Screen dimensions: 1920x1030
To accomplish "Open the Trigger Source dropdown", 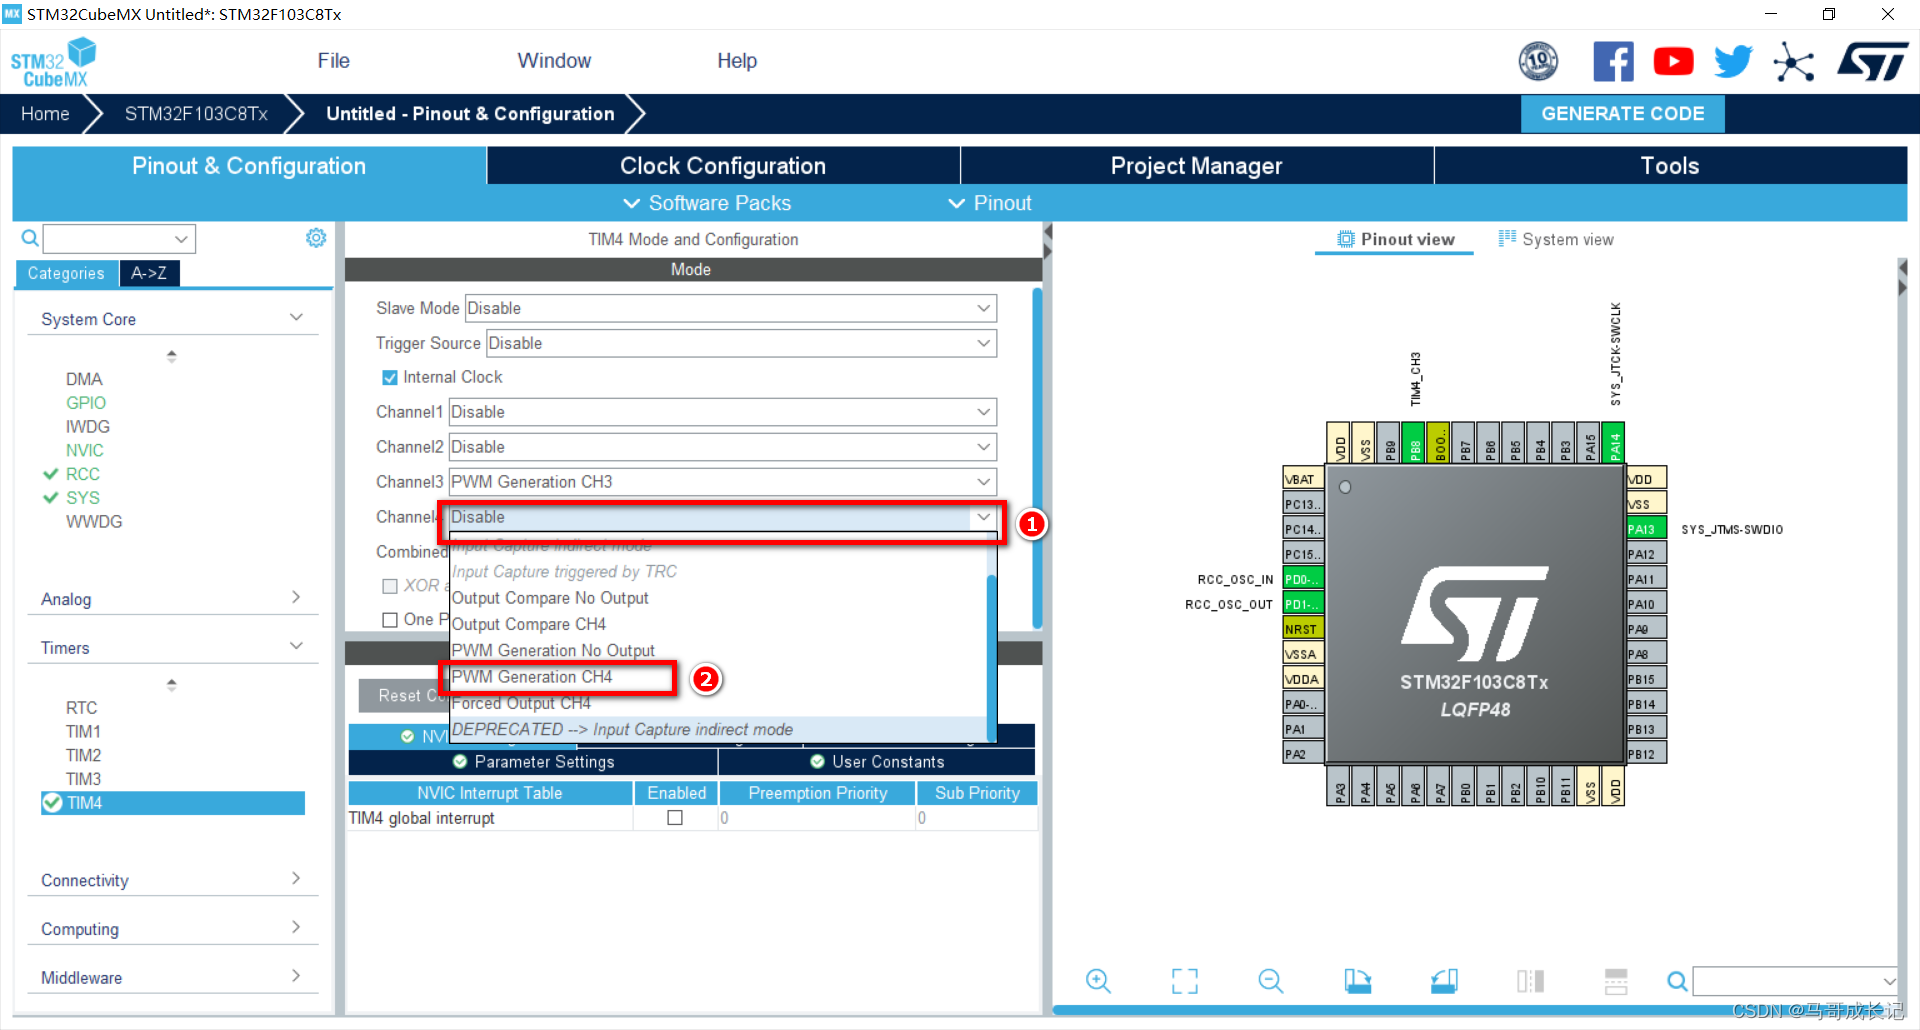I will (x=741, y=343).
